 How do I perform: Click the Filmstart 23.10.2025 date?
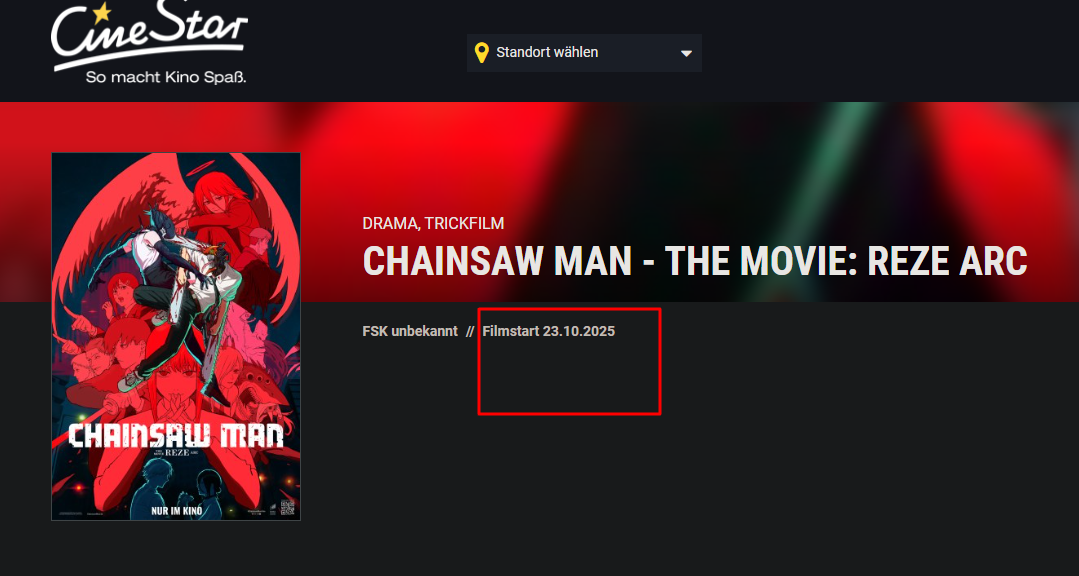pyautogui.click(x=548, y=331)
